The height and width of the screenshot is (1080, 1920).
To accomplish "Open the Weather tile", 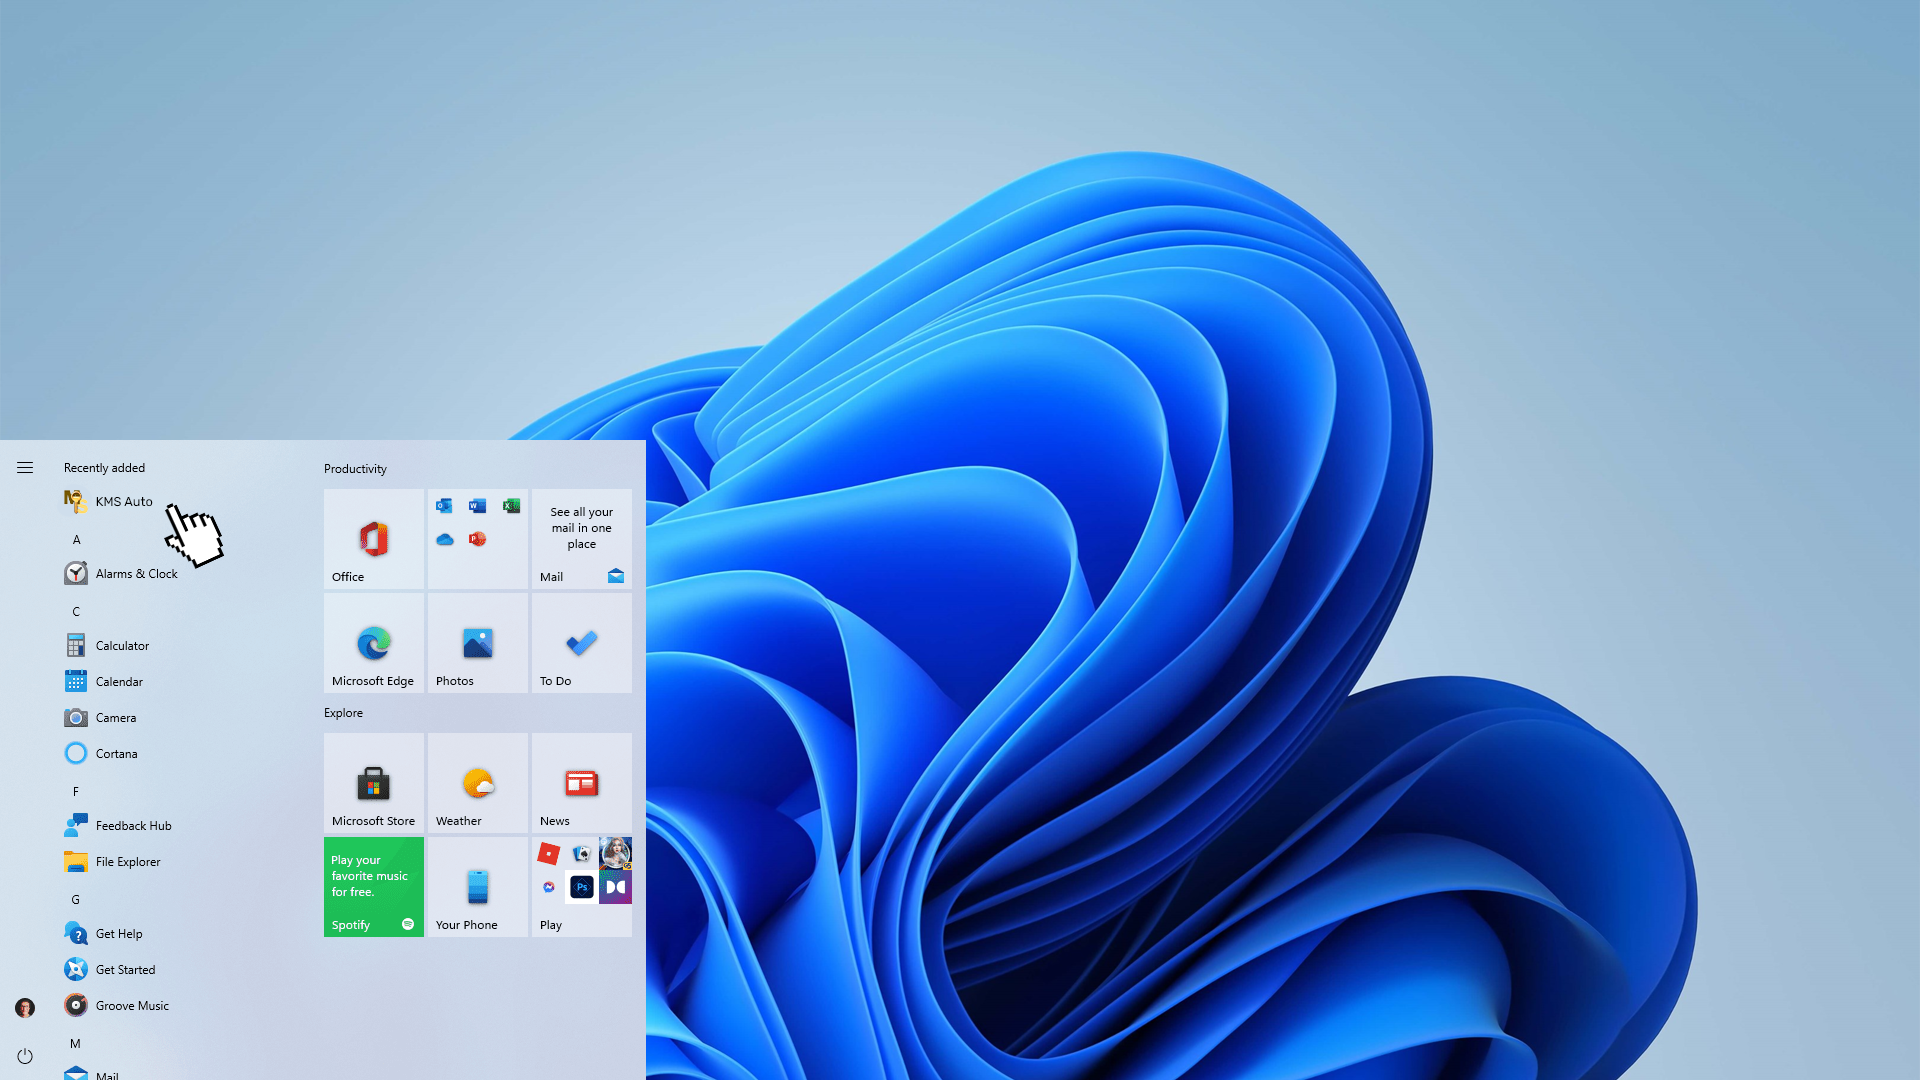I will tap(477, 783).
